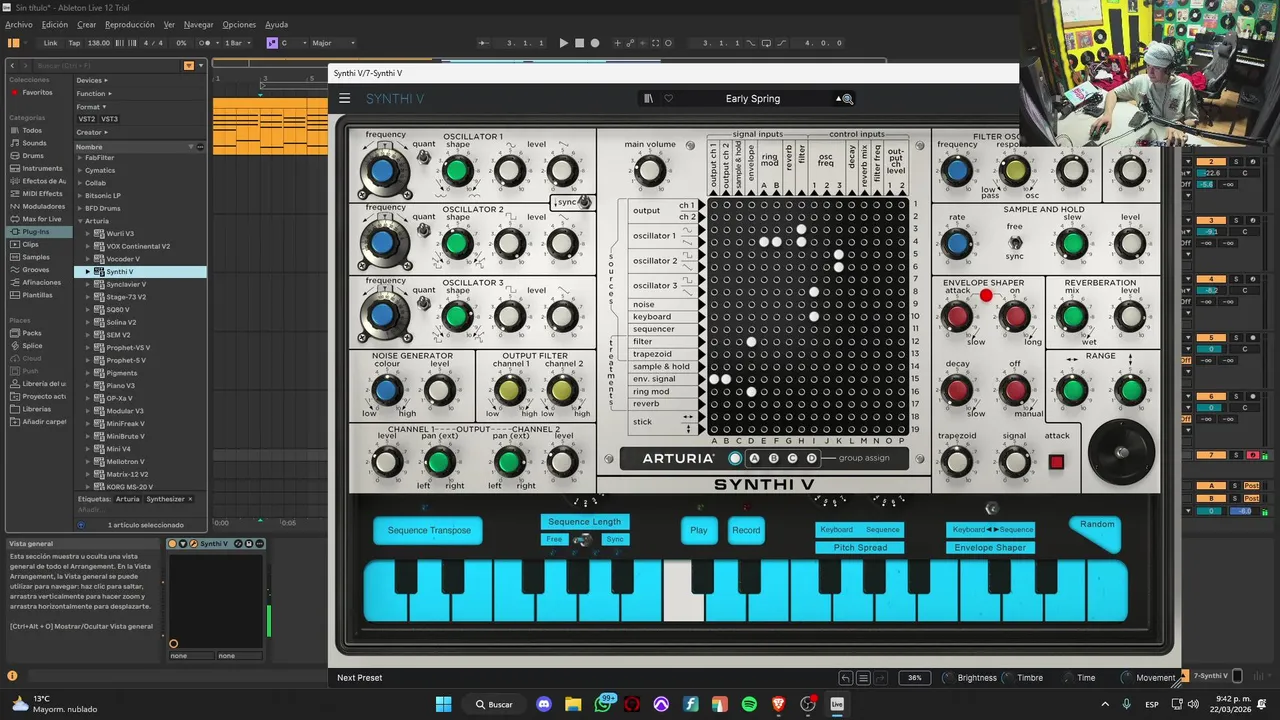Select Samples category in browser sidebar
1280x720 pixels.
tap(36, 257)
